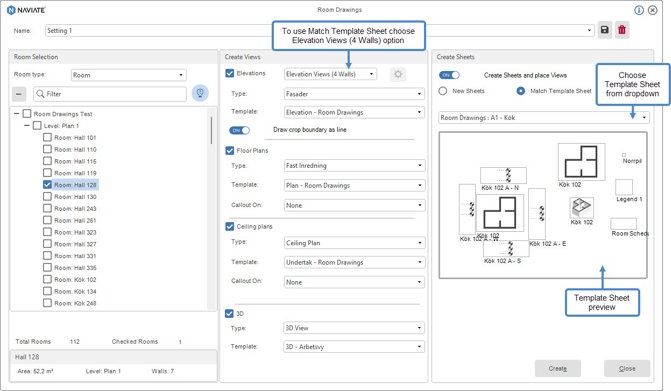The width and height of the screenshot is (671, 391).
Task: Toggle the 3D checkbox
Action: click(x=229, y=313)
